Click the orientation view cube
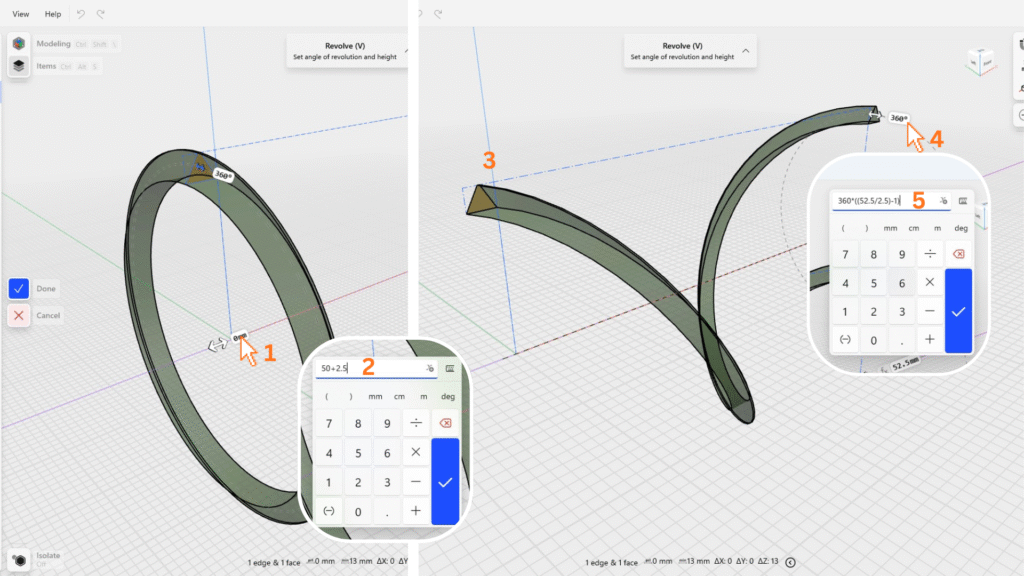1024x576 pixels. [x=979, y=63]
